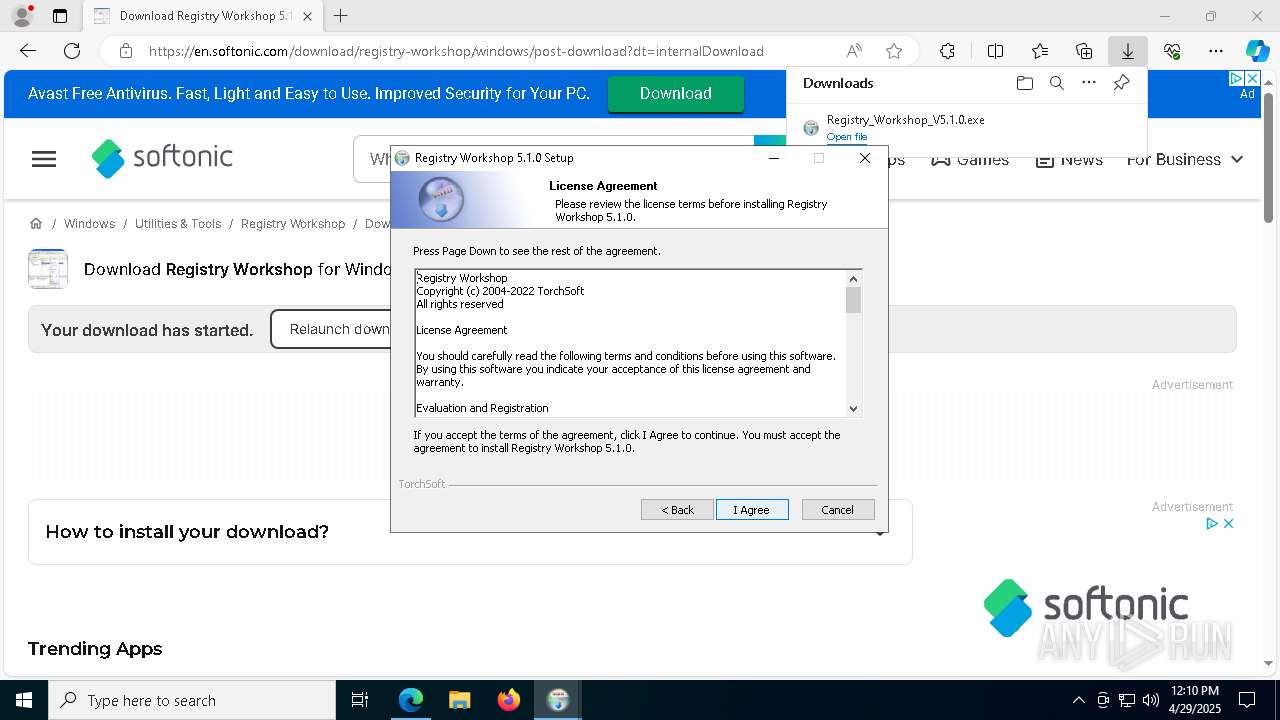Image resolution: width=1280 pixels, height=720 pixels.
Task: Open File Explorer from taskbar
Action: pos(459,700)
